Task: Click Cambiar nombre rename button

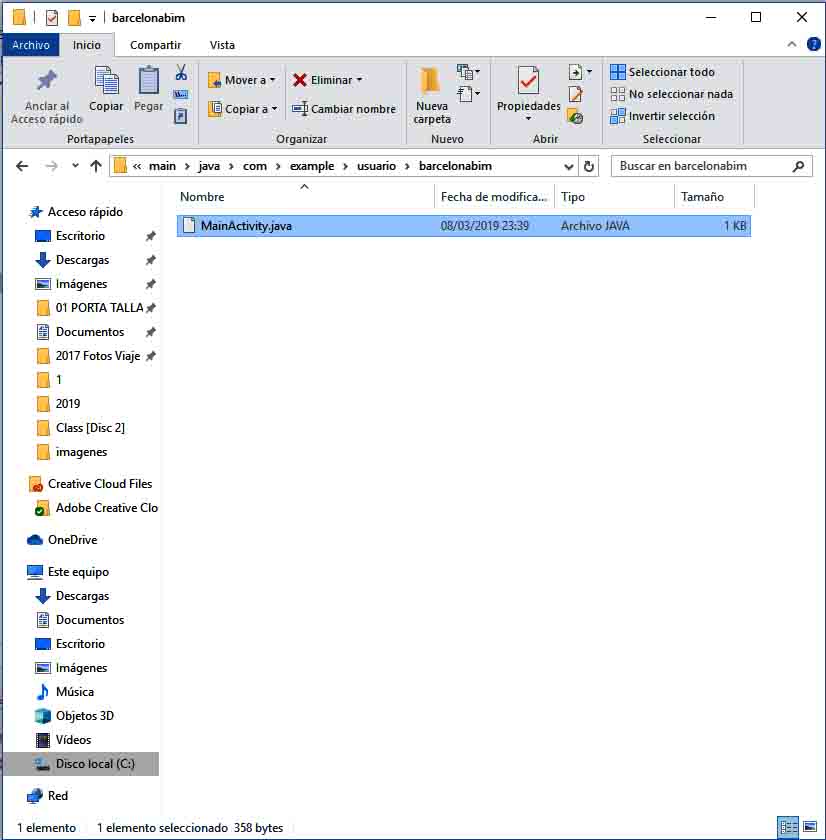Action: [x=343, y=109]
